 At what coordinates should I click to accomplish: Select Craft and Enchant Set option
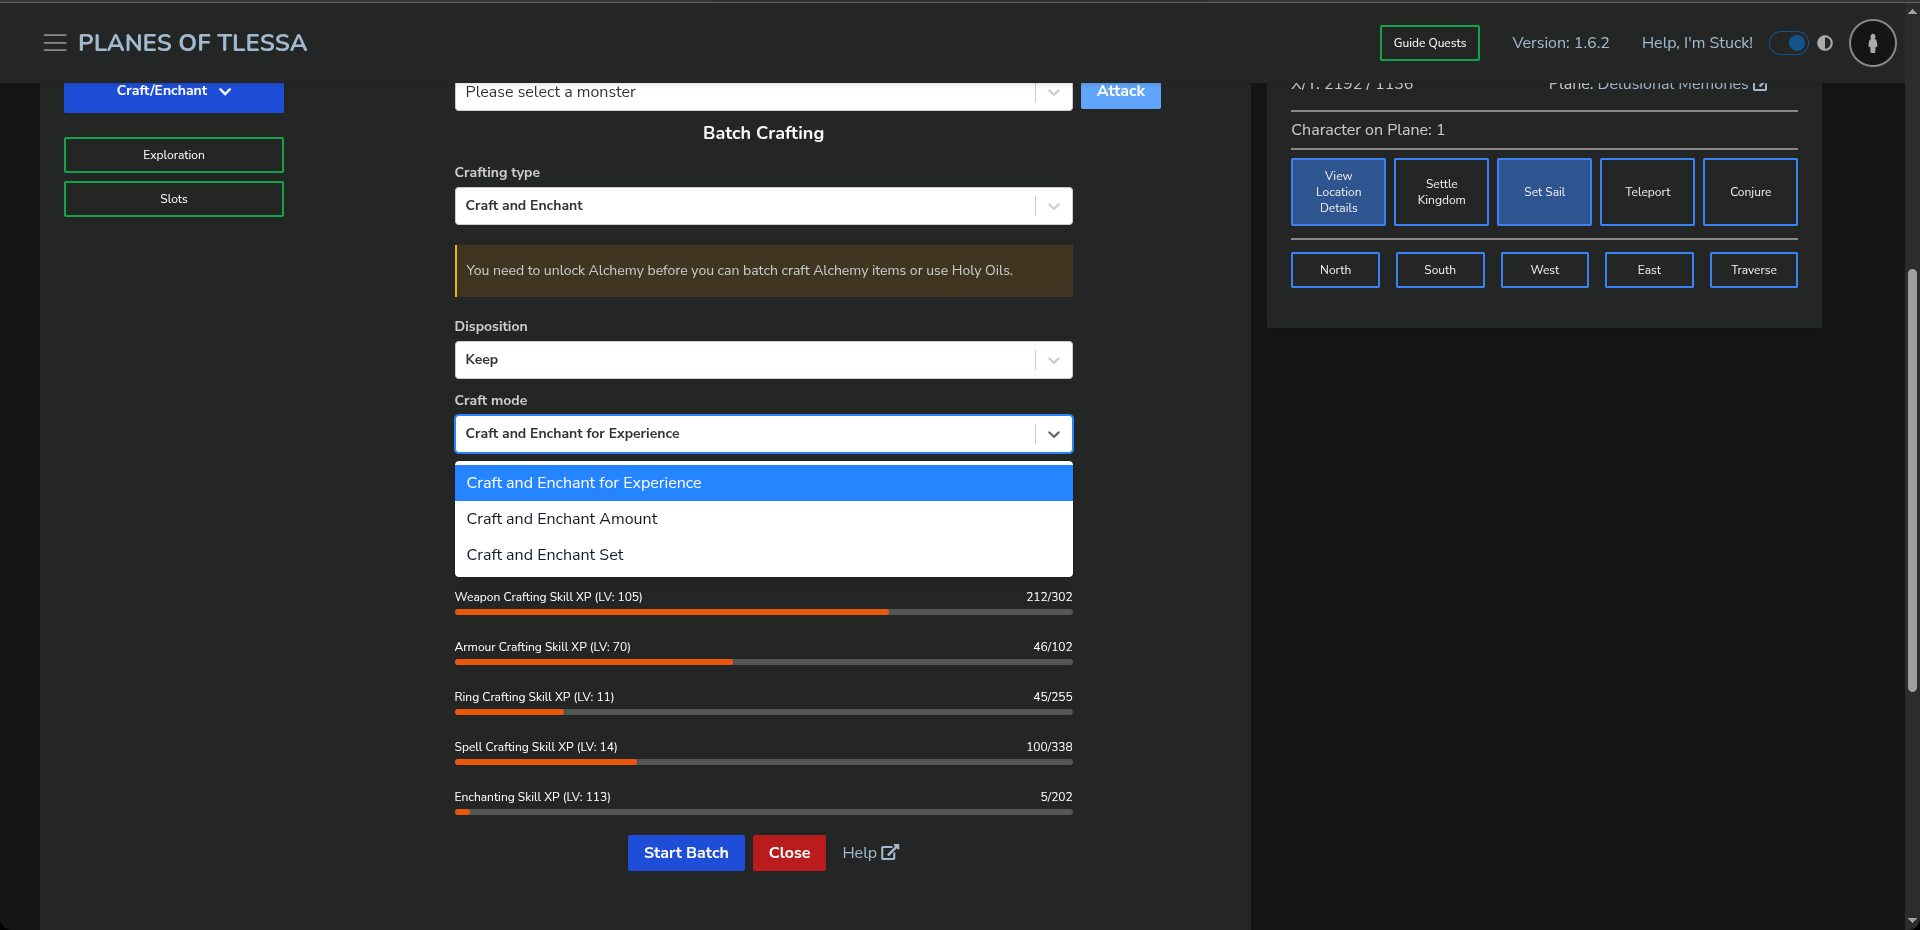pyautogui.click(x=763, y=555)
